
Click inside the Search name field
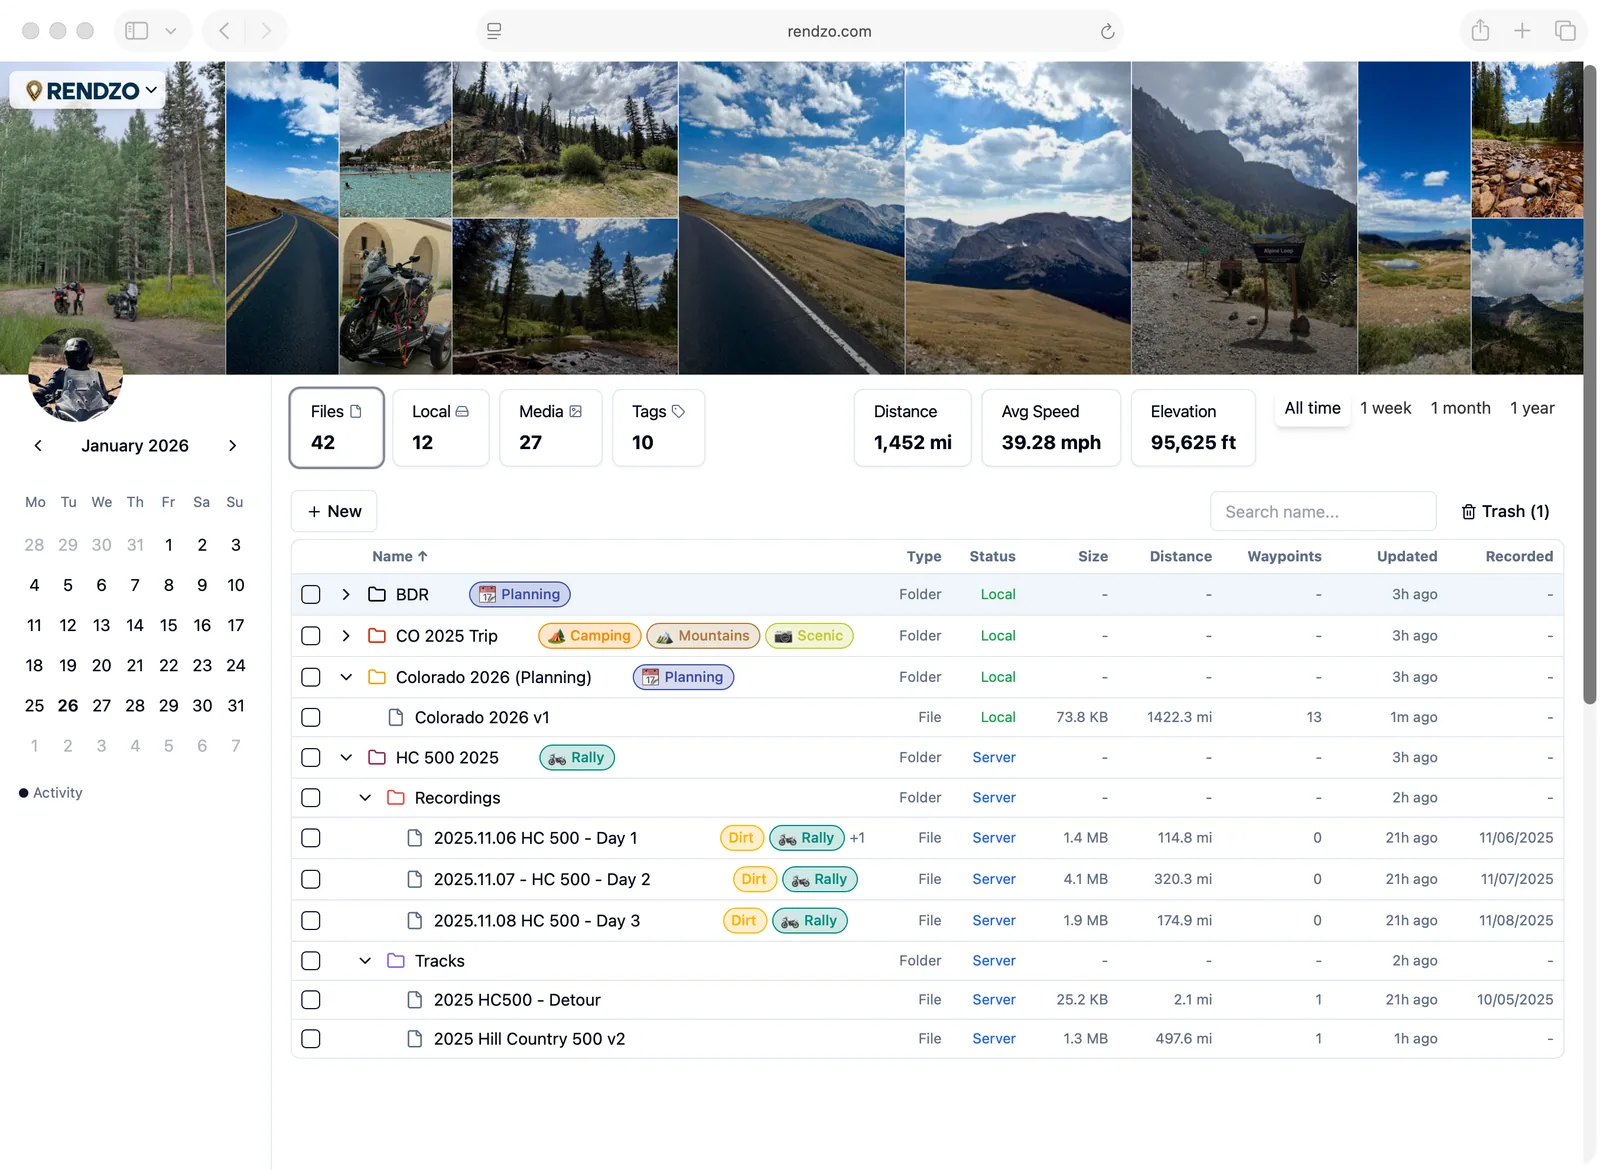pyautogui.click(x=1322, y=511)
